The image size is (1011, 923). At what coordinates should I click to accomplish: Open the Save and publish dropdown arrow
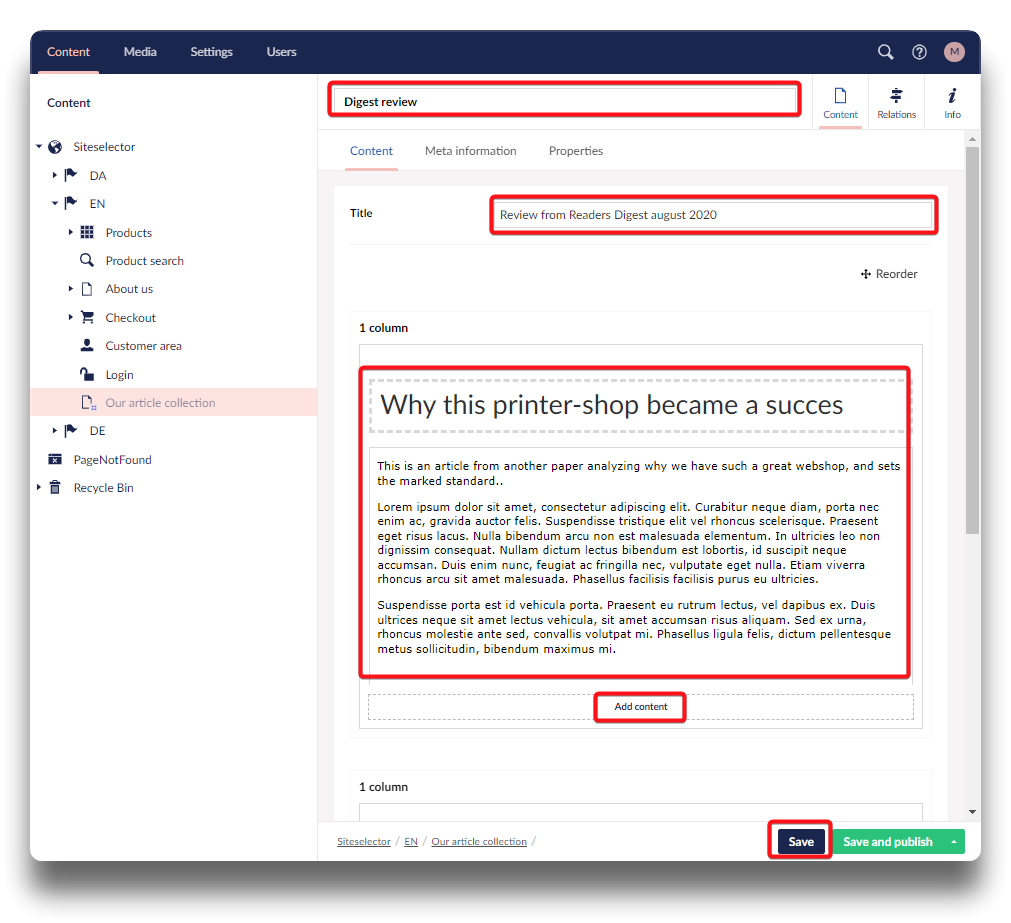pyautogui.click(x=953, y=842)
